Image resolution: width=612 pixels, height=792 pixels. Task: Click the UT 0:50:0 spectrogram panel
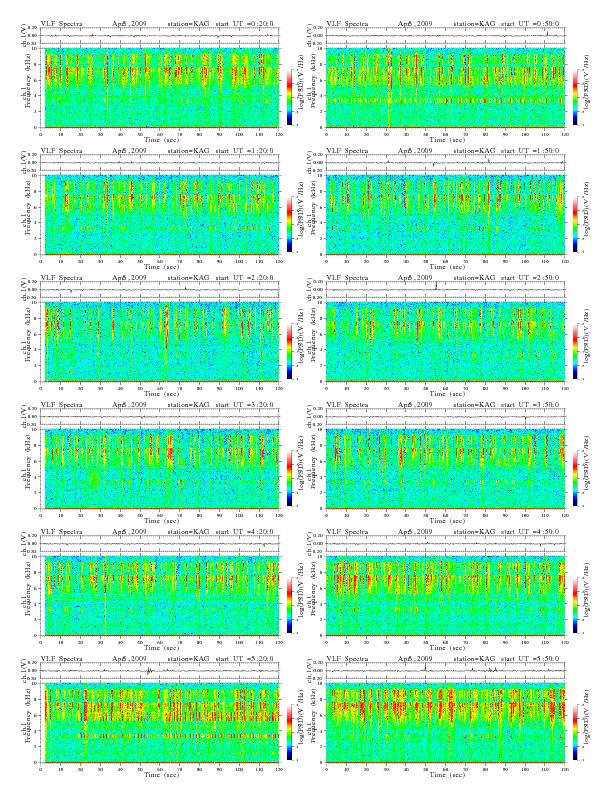click(446, 87)
